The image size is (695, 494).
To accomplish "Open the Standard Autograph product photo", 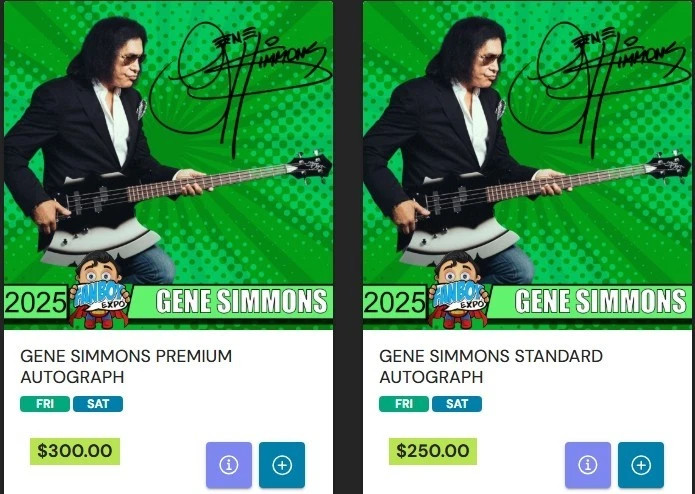I will 527,165.
